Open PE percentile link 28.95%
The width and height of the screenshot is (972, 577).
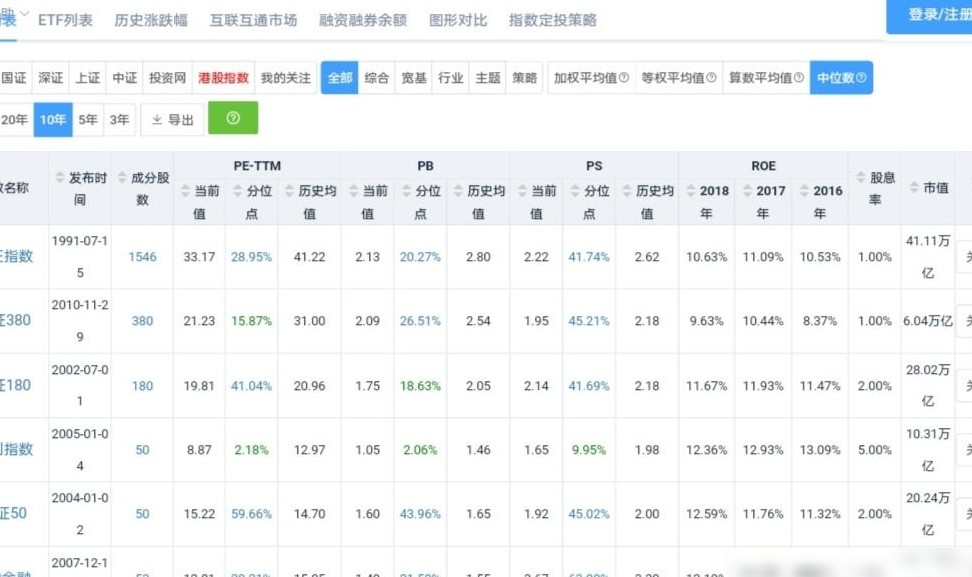pos(252,257)
